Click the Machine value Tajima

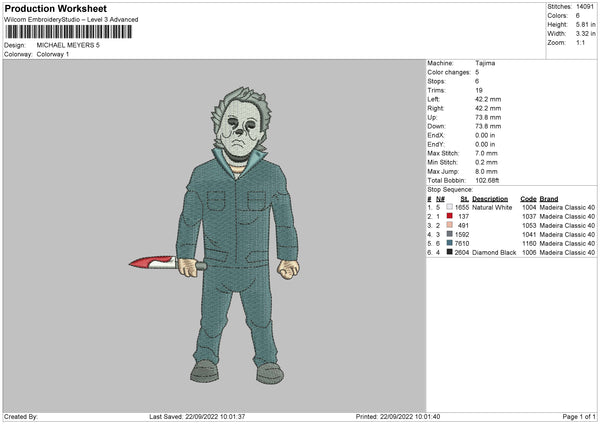click(x=485, y=63)
